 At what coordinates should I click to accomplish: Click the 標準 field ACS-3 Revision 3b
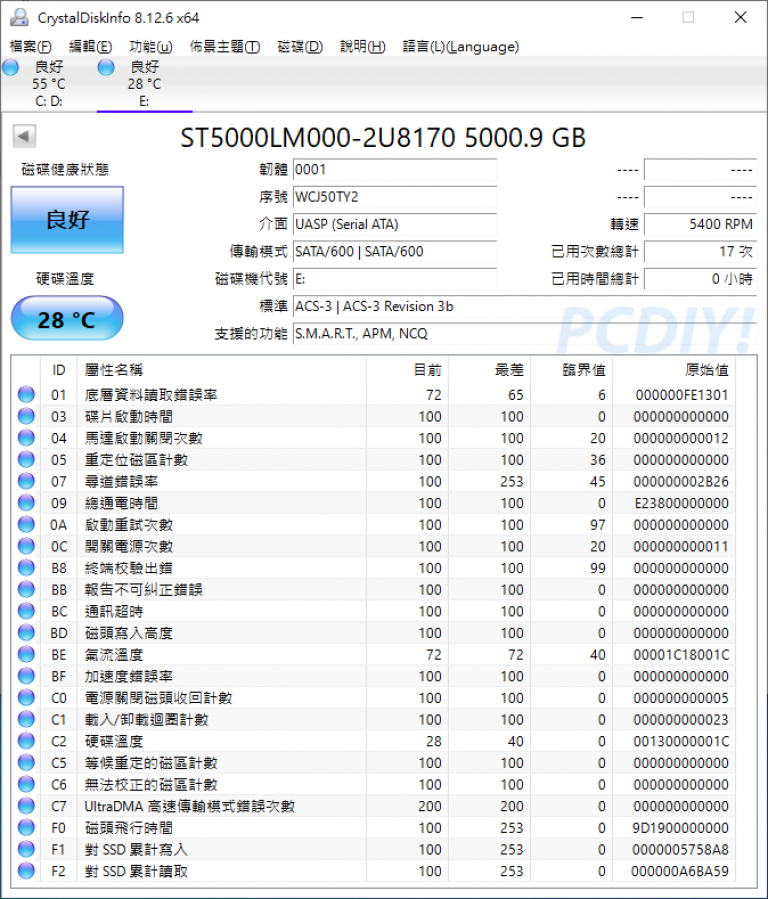pos(524,306)
